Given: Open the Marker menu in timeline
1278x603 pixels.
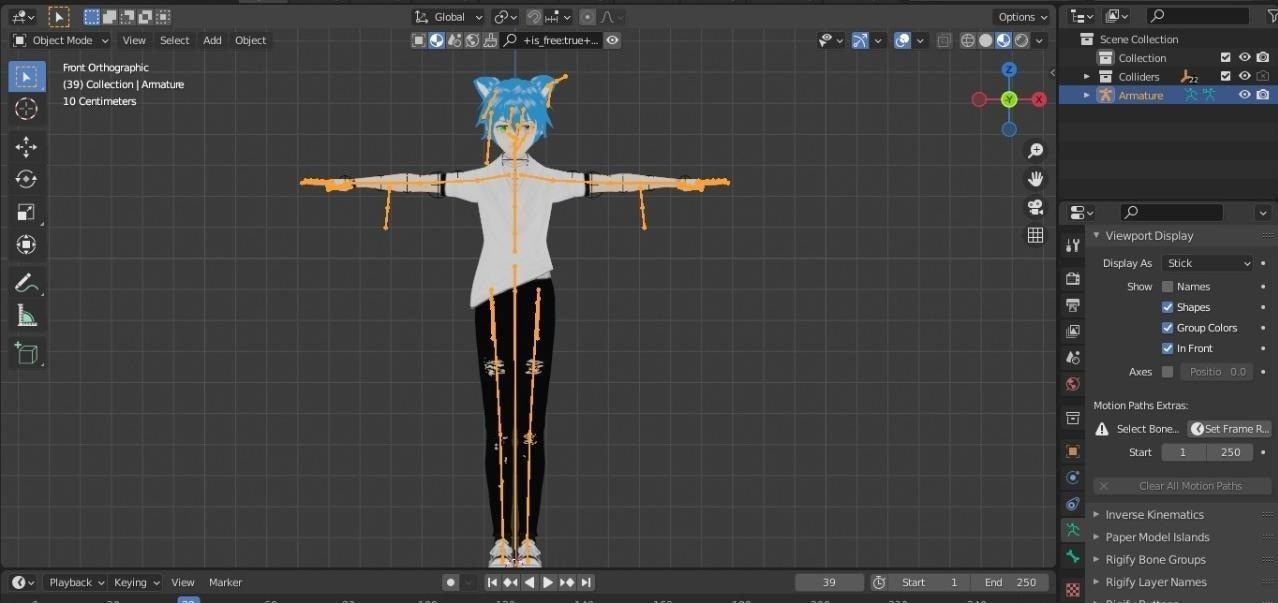Looking at the screenshot, I should tap(225, 582).
